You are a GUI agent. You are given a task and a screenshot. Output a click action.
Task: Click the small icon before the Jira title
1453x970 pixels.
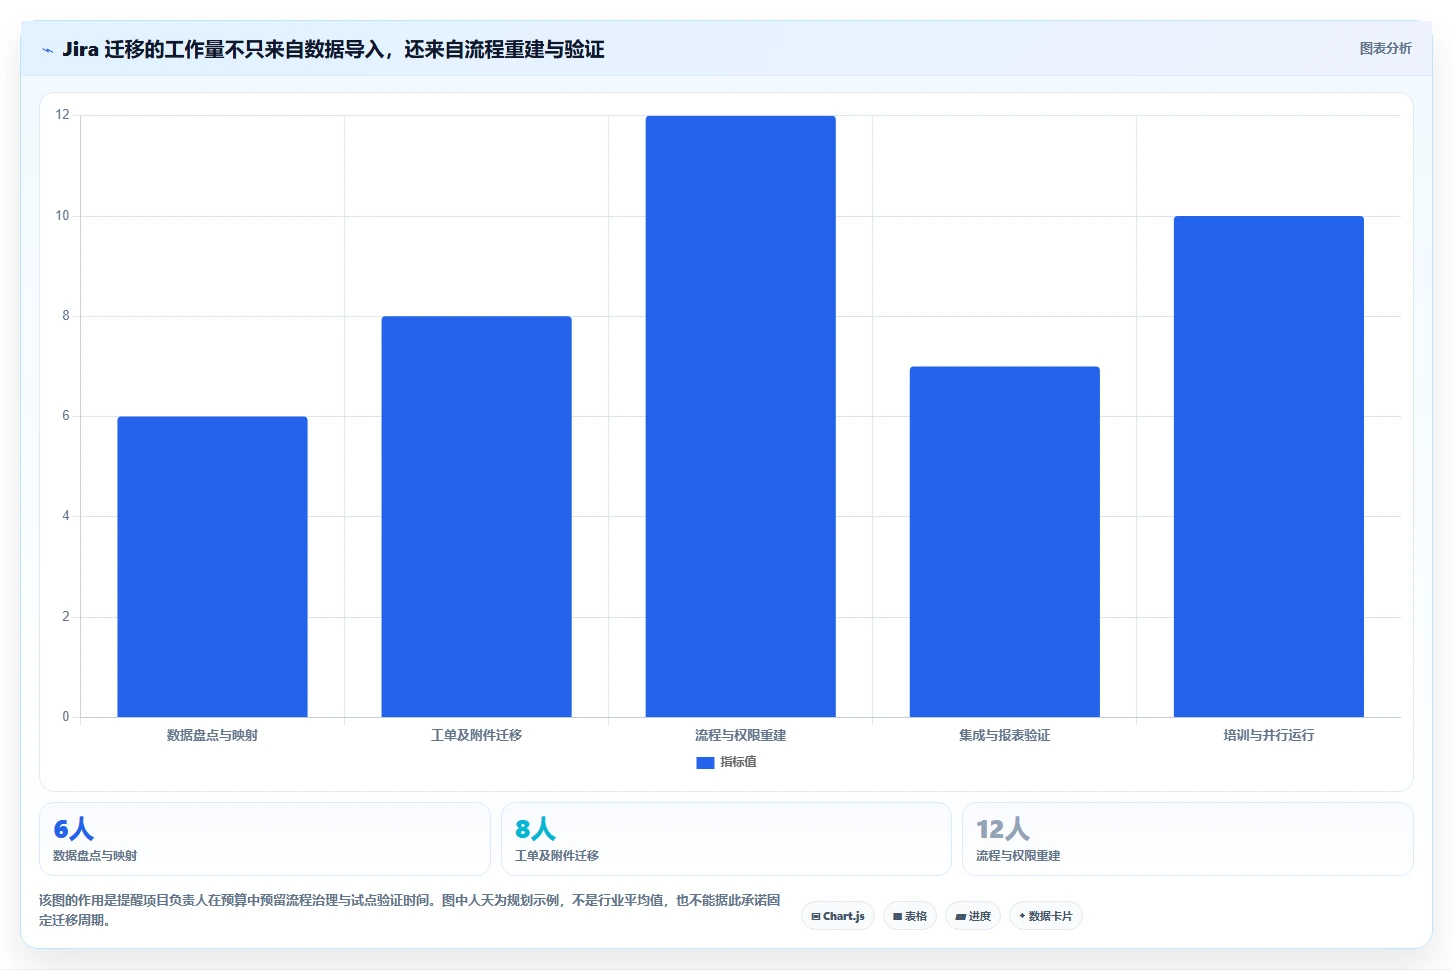[x=47, y=50]
